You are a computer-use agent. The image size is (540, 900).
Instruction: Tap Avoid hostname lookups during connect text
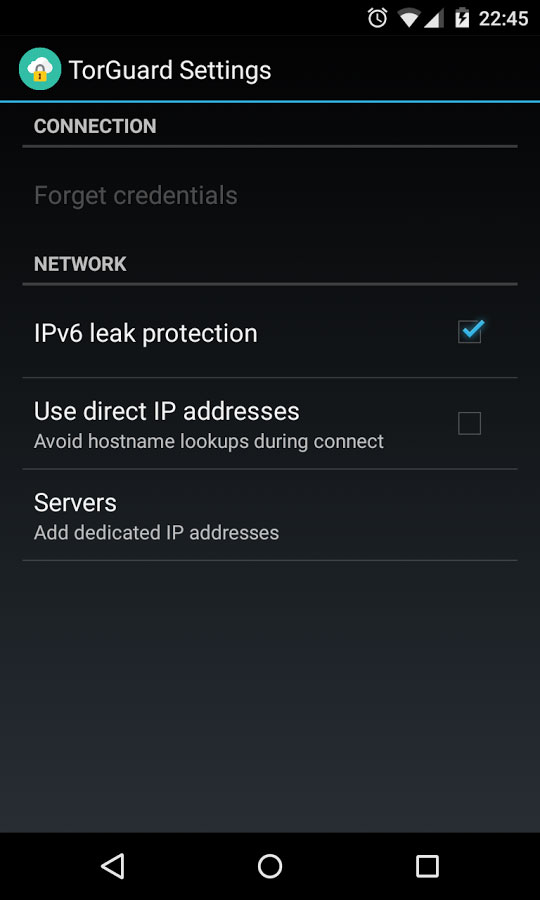pyautogui.click(x=209, y=441)
